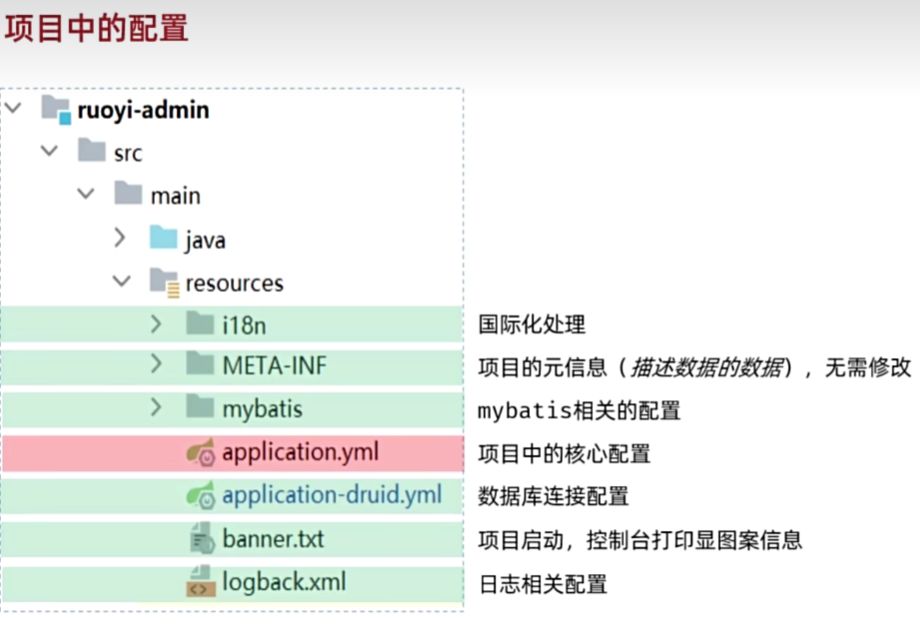Click the 项目中的核心配置 description
920x625 pixels.
564,454
